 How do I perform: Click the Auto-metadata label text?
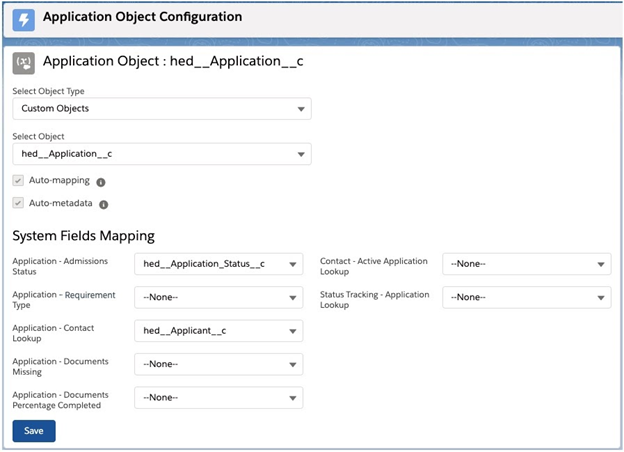click(x=61, y=203)
